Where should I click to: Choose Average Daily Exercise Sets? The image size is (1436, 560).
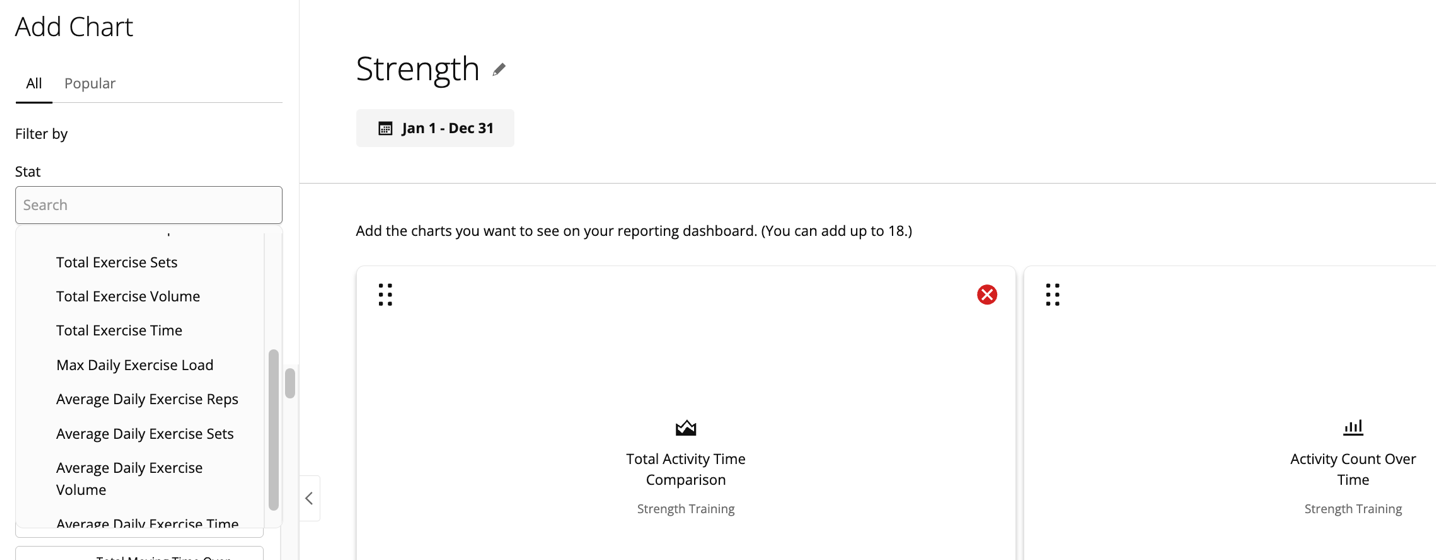(x=145, y=433)
